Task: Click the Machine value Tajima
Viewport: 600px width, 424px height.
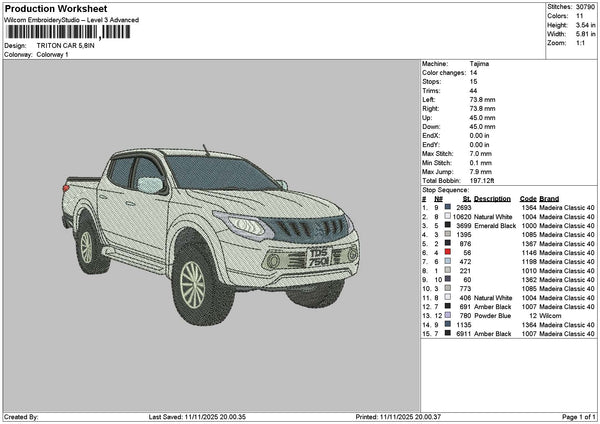Action: (478, 63)
